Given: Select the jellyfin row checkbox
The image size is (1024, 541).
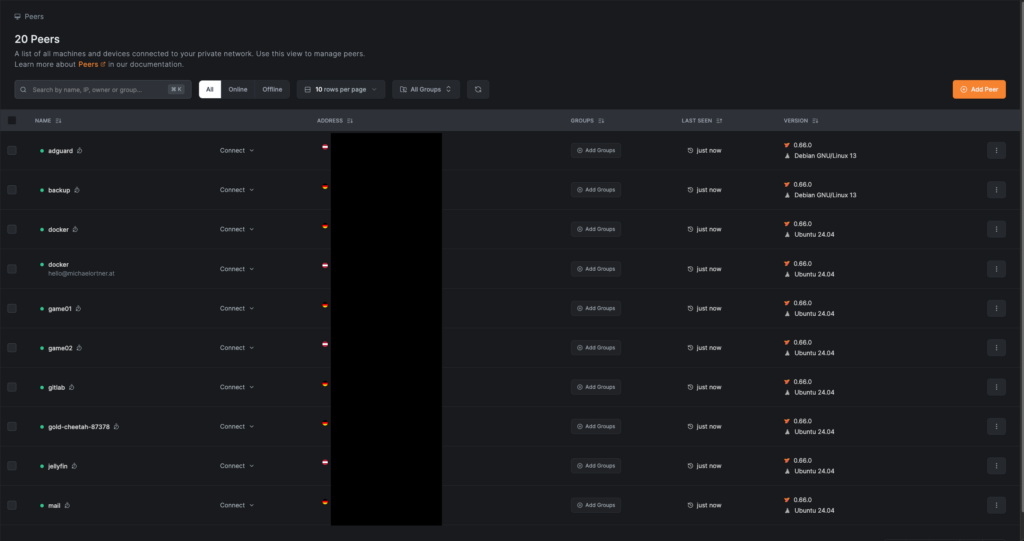Looking at the screenshot, I should pyautogui.click(x=12, y=466).
